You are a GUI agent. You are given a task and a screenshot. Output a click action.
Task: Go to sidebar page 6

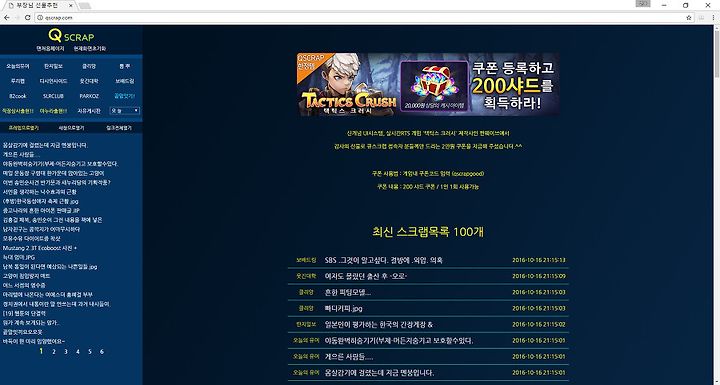point(102,352)
